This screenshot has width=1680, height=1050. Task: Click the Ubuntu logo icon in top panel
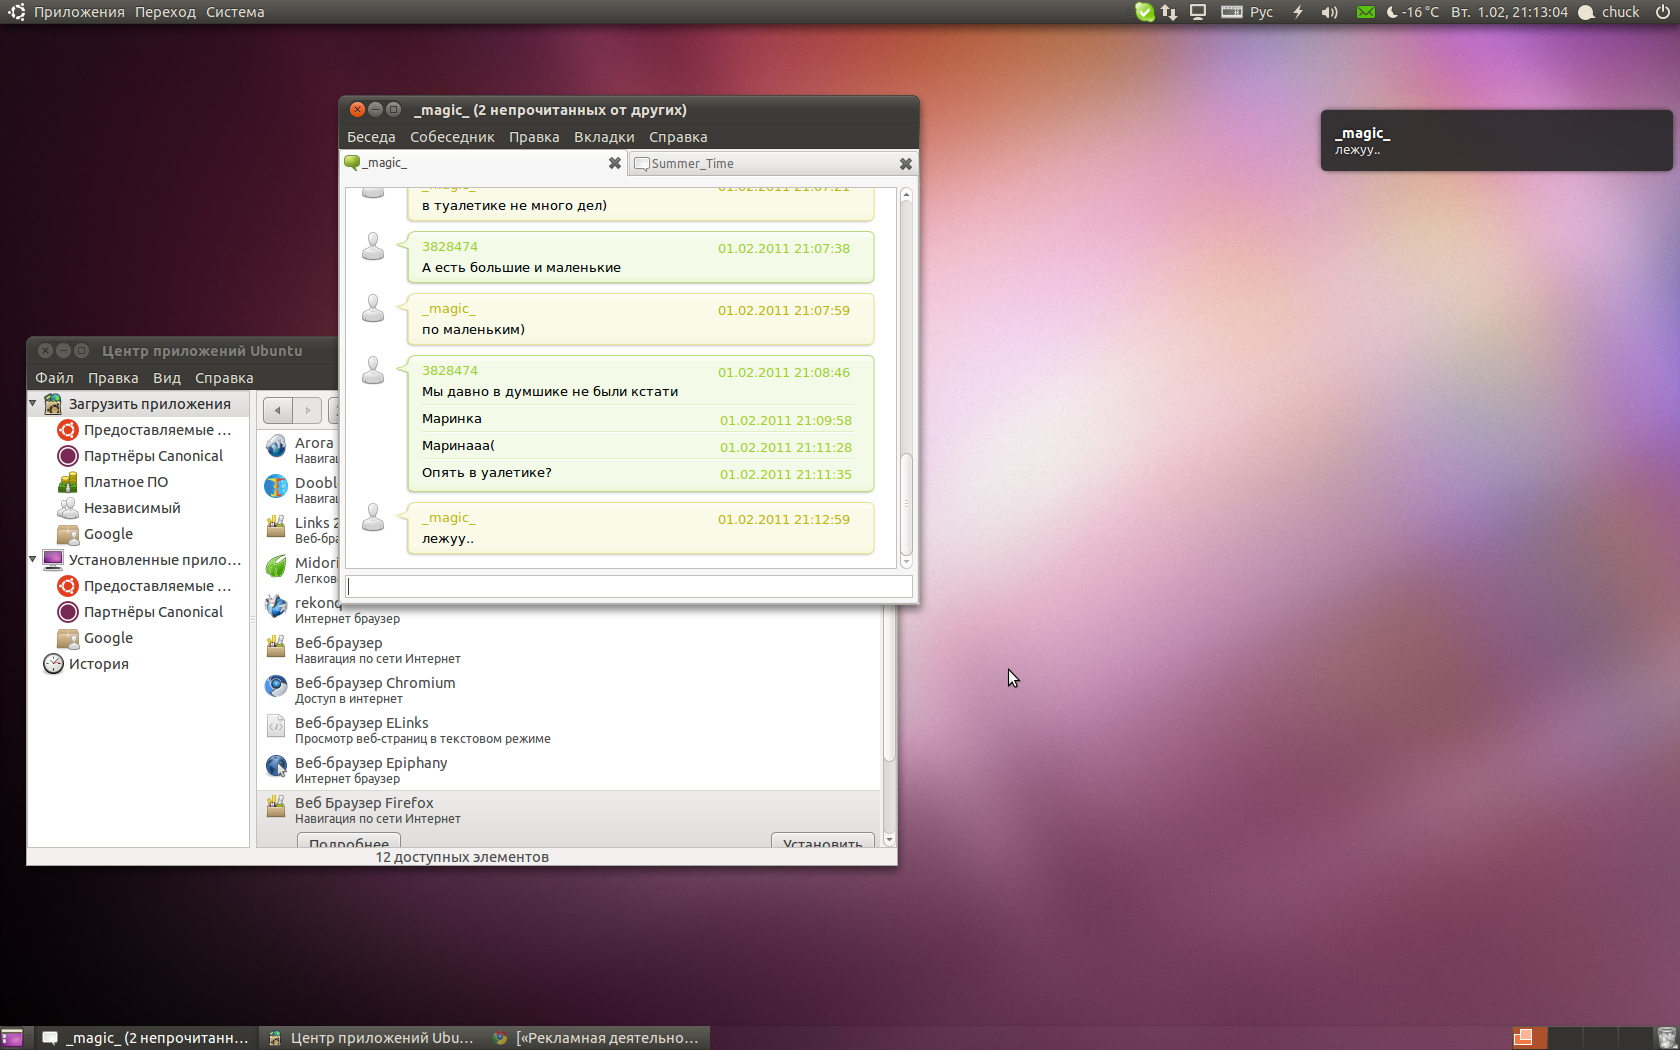(x=17, y=12)
